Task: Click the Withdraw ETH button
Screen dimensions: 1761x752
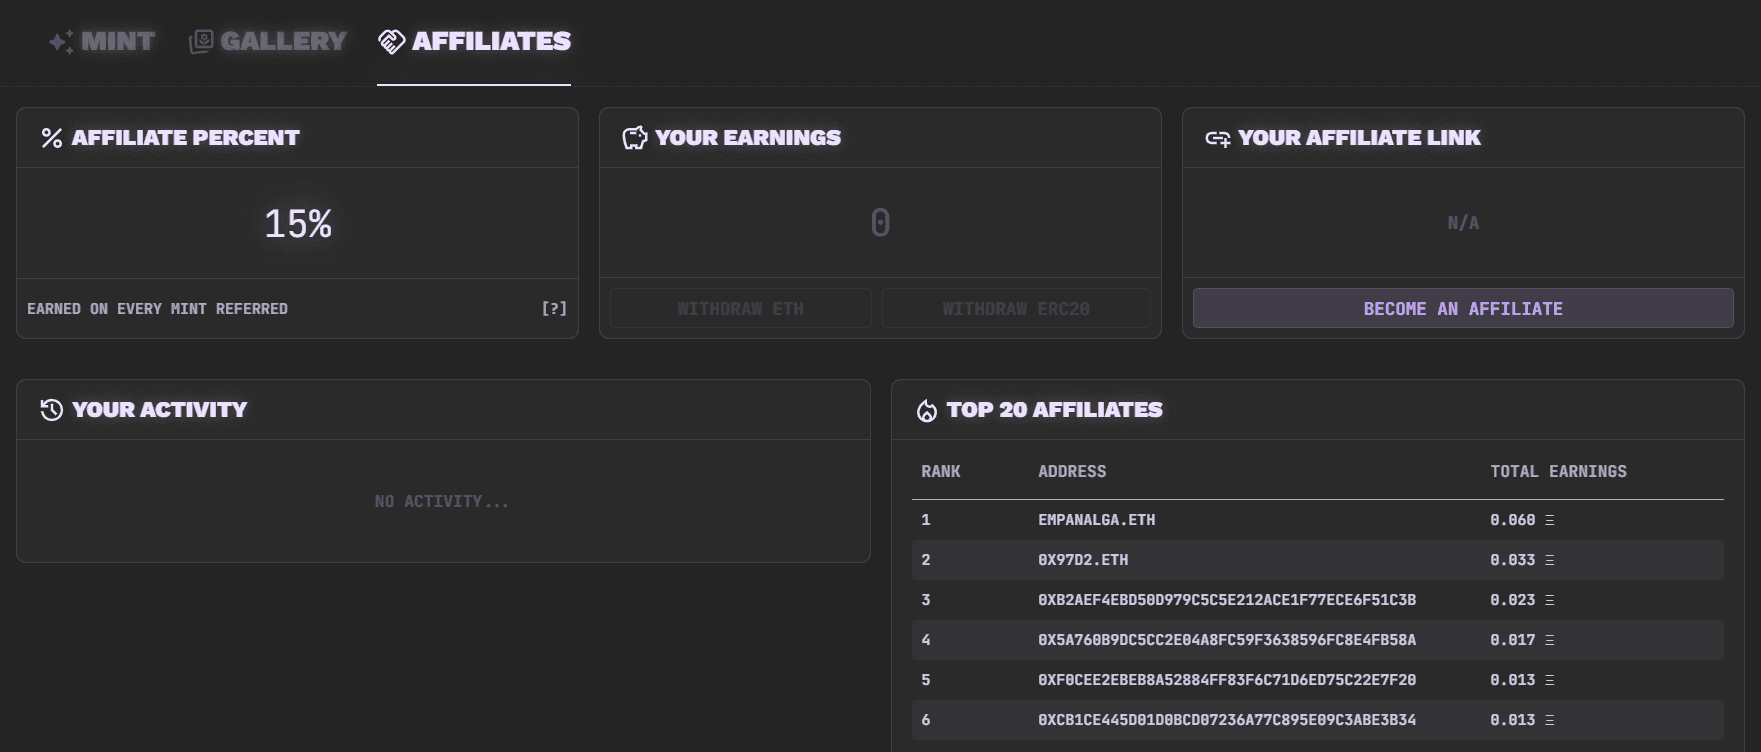Action: 740,309
